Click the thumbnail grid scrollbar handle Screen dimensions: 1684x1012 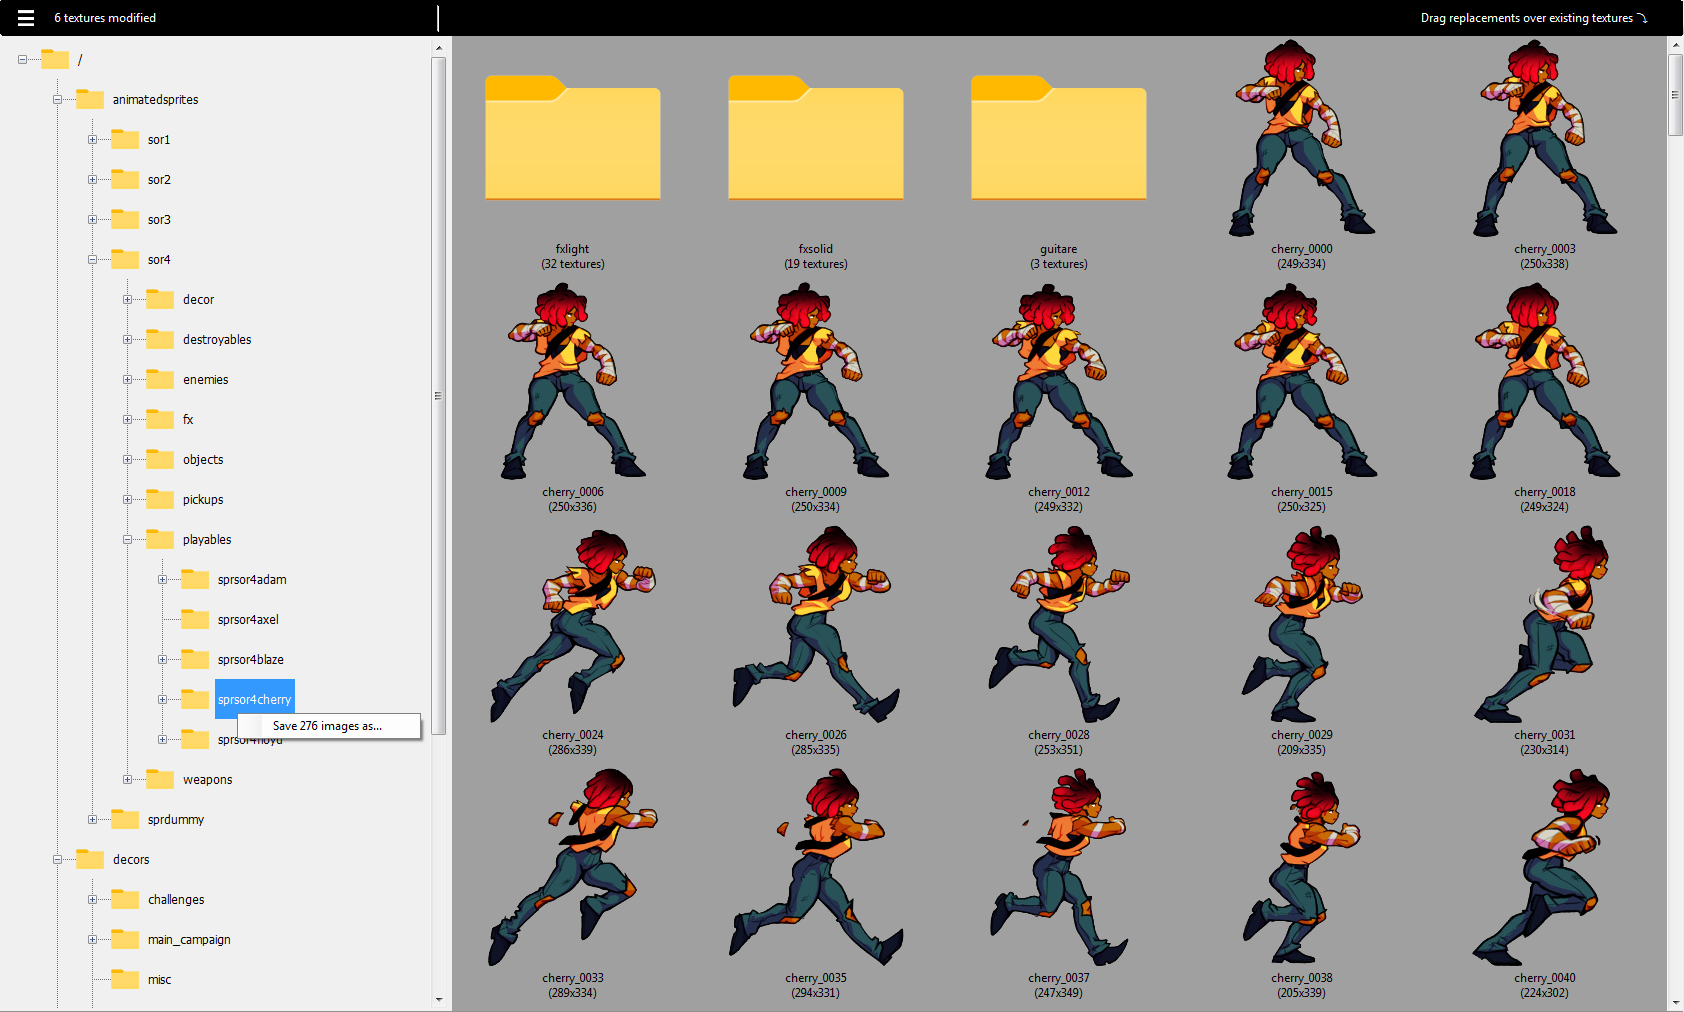[1675, 95]
